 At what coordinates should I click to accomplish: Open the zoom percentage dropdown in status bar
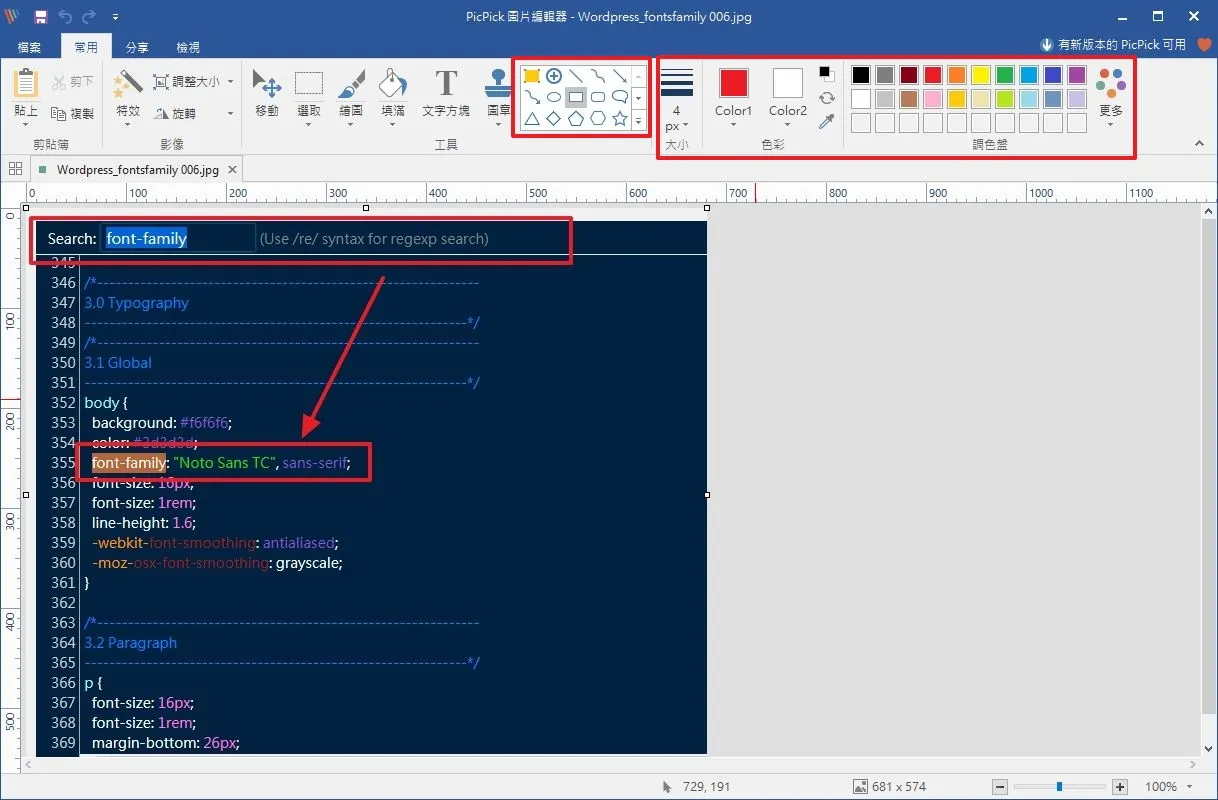click(x=1189, y=787)
